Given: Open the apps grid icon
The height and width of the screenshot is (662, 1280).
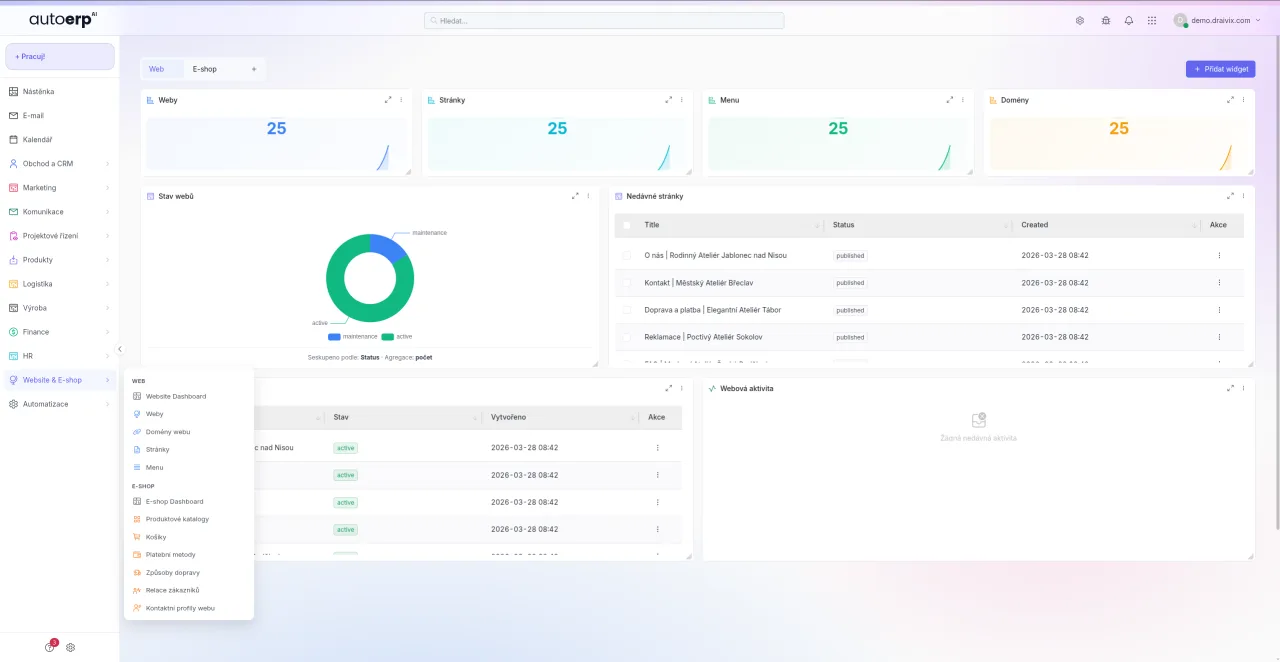Looking at the screenshot, I should click(x=1152, y=20).
